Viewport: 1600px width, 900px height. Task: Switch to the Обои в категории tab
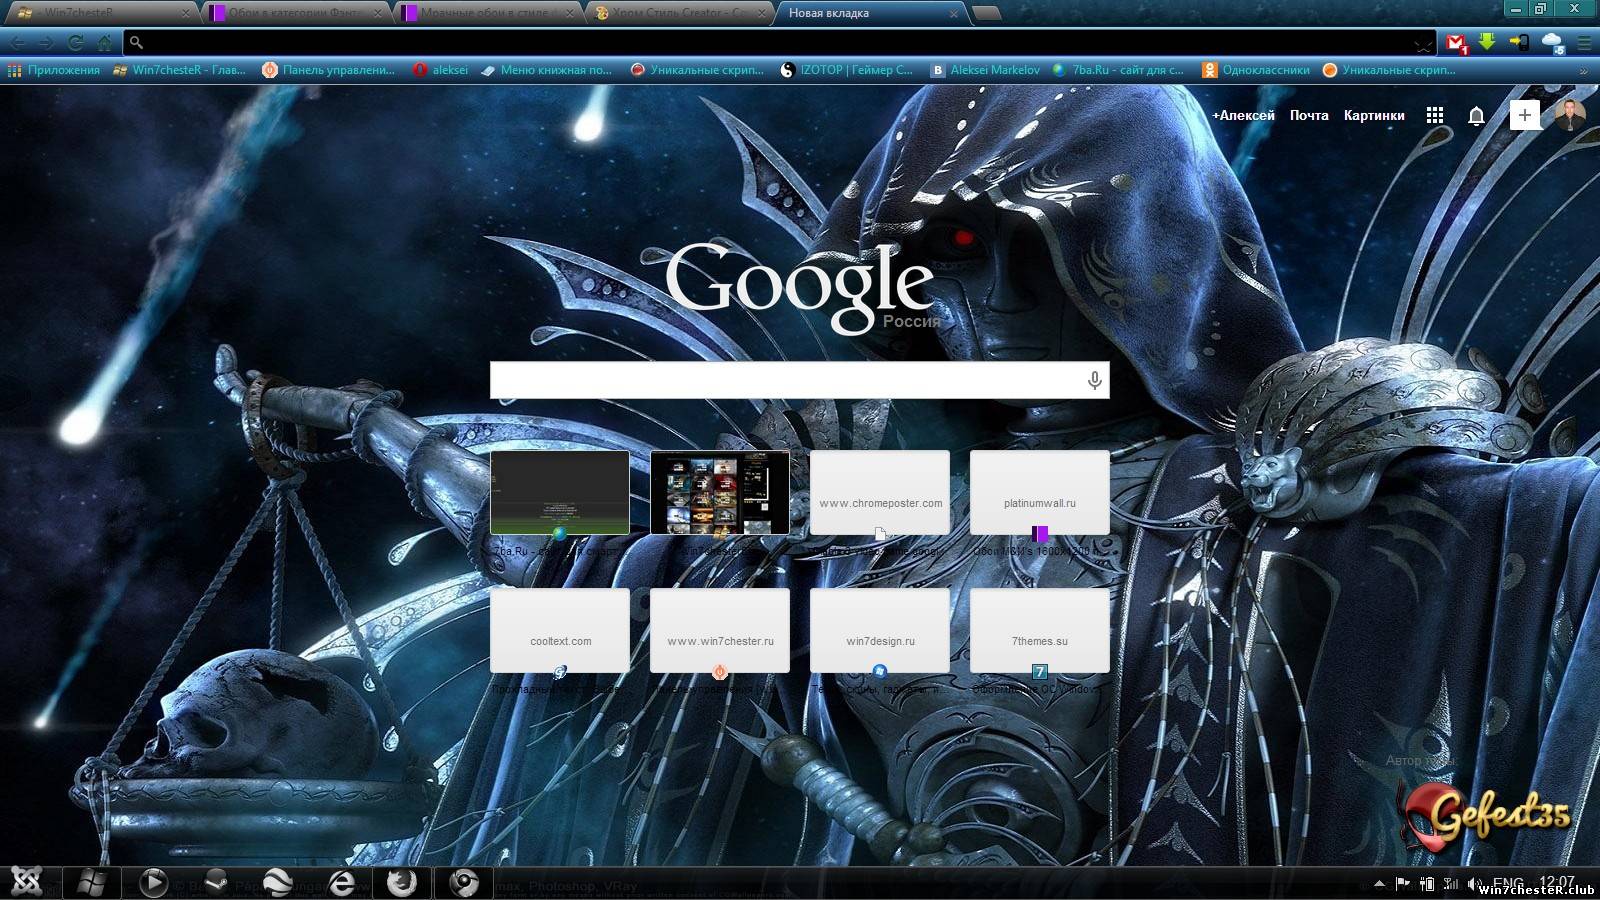pyautogui.click(x=295, y=13)
